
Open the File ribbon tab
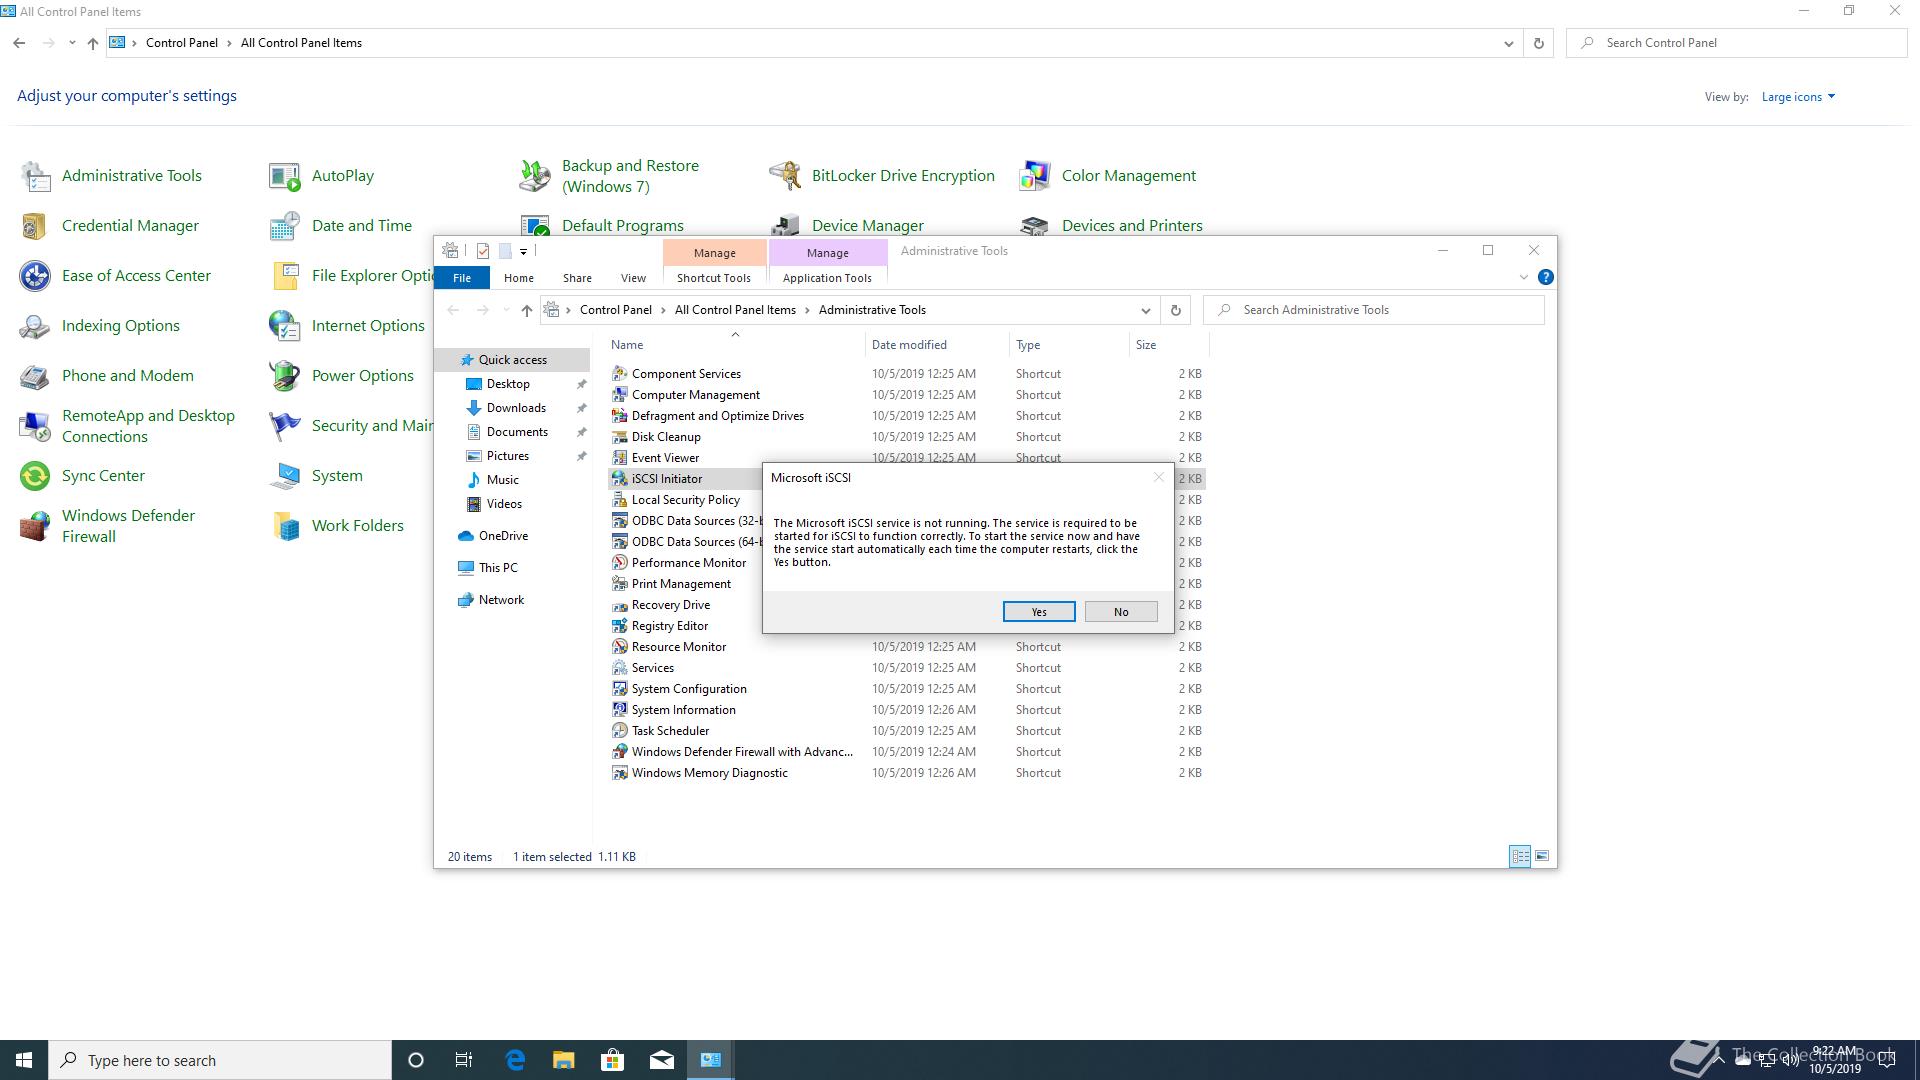(x=461, y=278)
